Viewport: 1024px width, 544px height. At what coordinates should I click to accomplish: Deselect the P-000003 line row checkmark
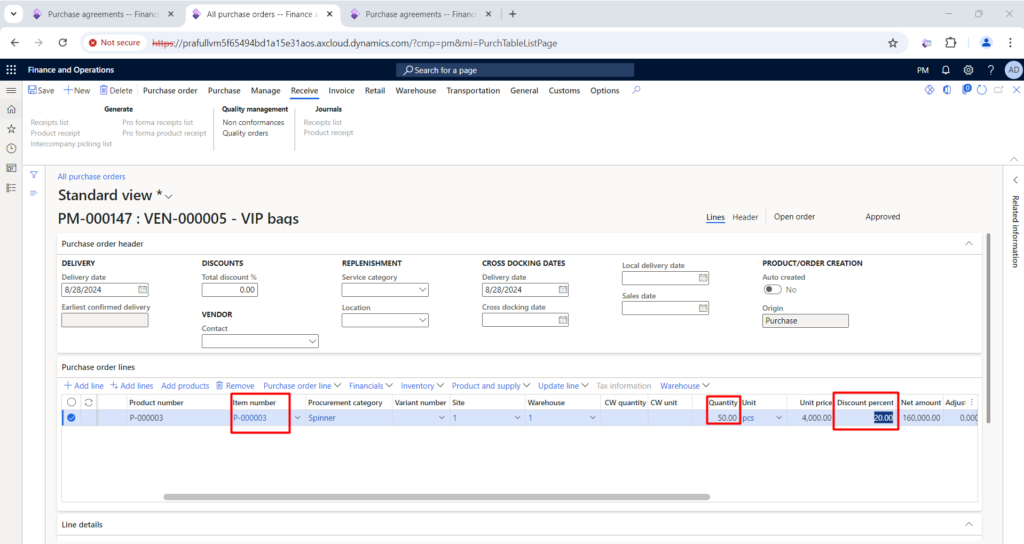pos(71,418)
